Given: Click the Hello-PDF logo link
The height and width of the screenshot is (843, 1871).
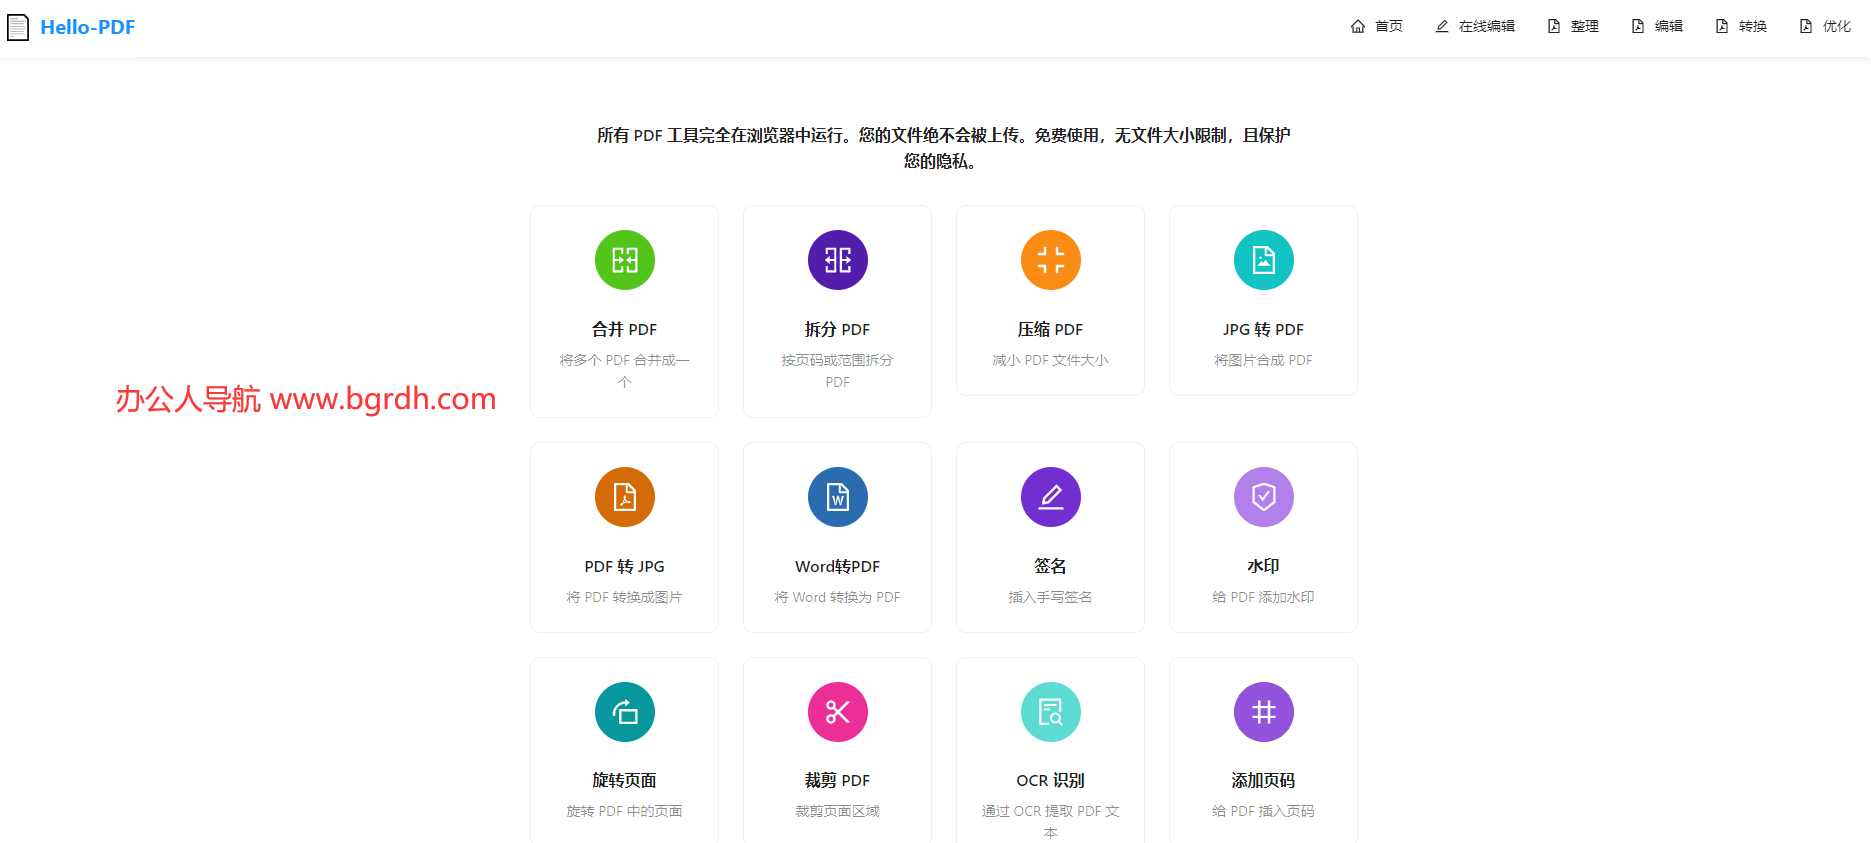Looking at the screenshot, I should (72, 27).
